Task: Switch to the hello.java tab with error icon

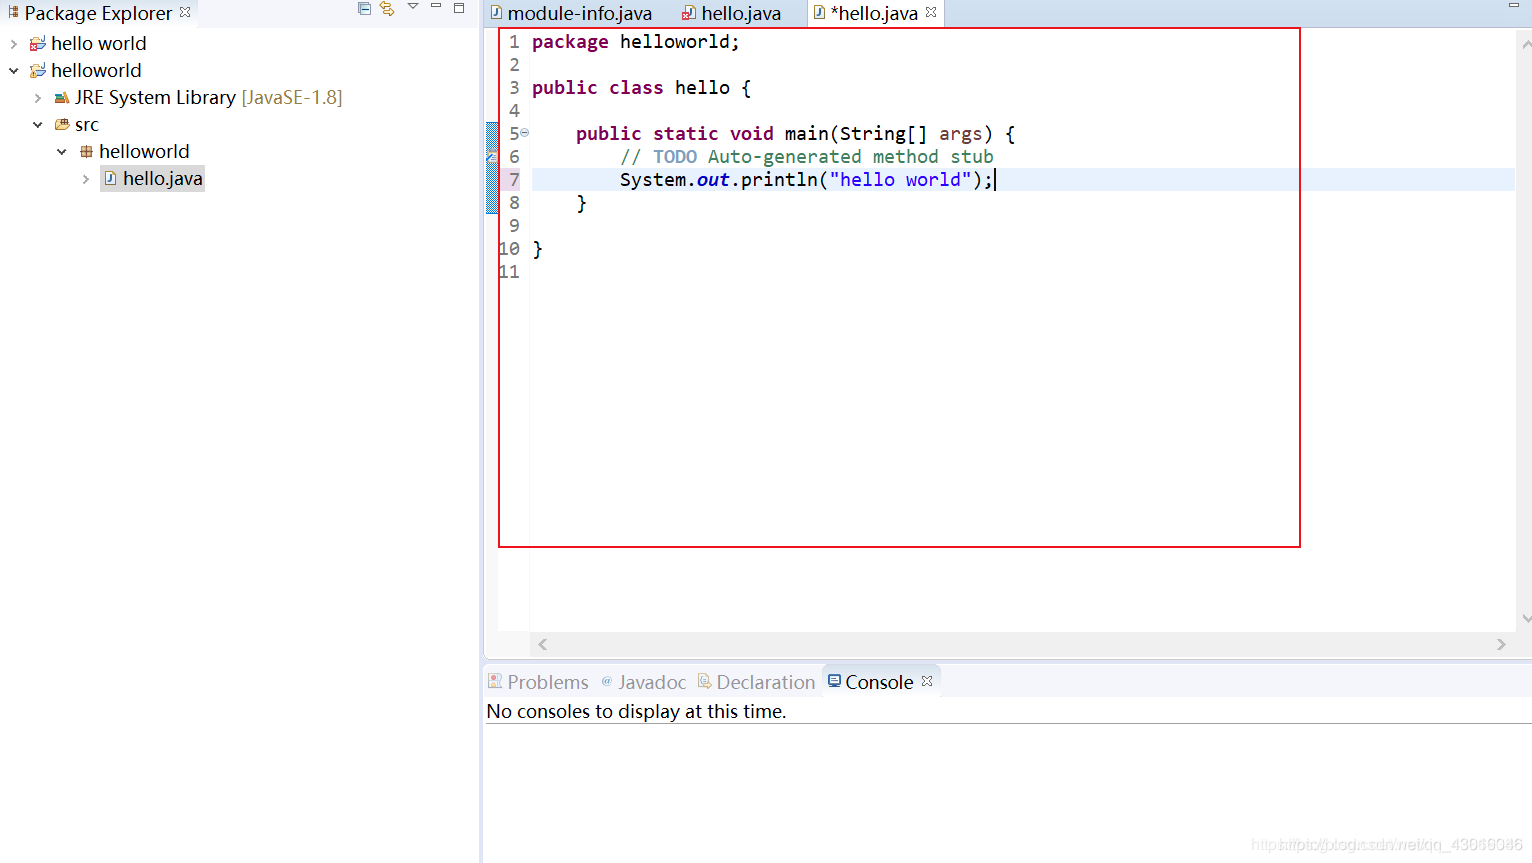Action: tap(740, 13)
